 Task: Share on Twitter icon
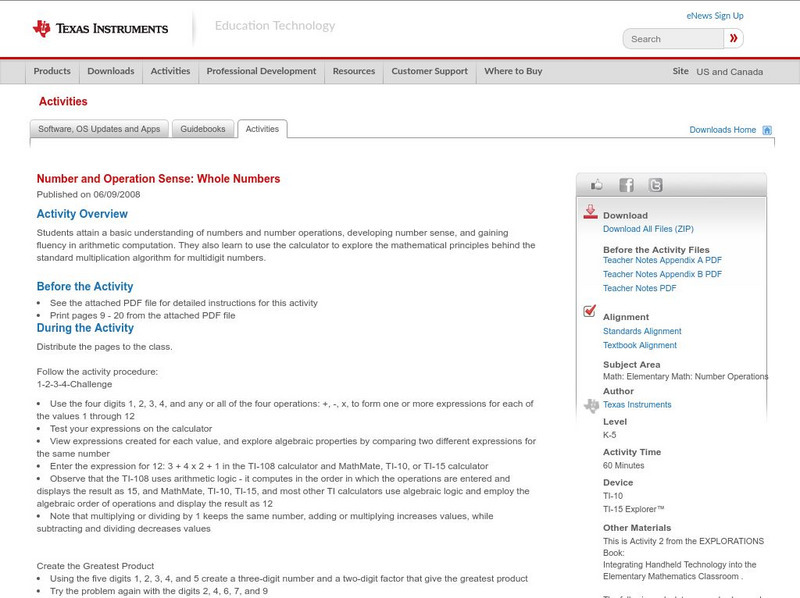click(x=655, y=185)
